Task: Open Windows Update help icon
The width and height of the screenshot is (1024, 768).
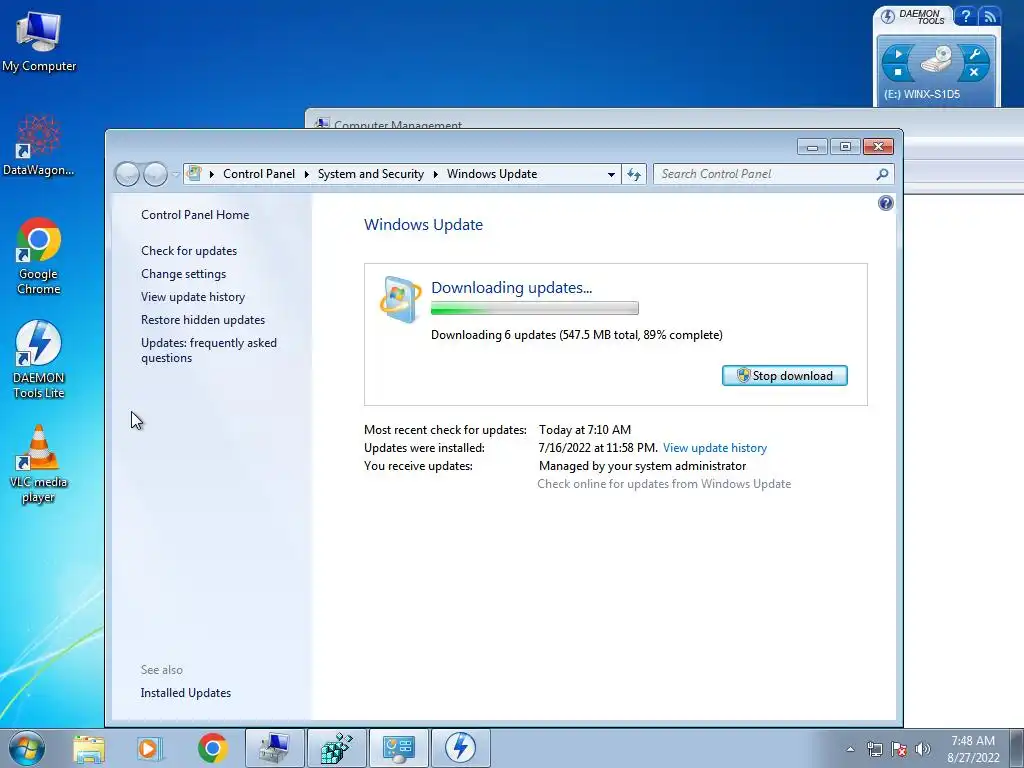Action: coord(886,203)
